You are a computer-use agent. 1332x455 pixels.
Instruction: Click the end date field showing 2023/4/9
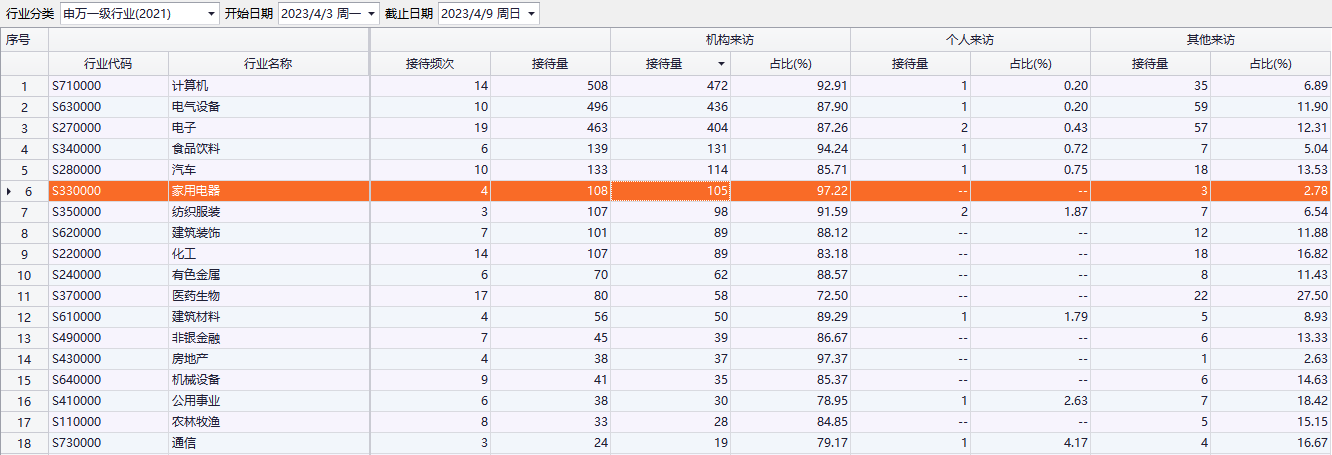[x=479, y=14]
